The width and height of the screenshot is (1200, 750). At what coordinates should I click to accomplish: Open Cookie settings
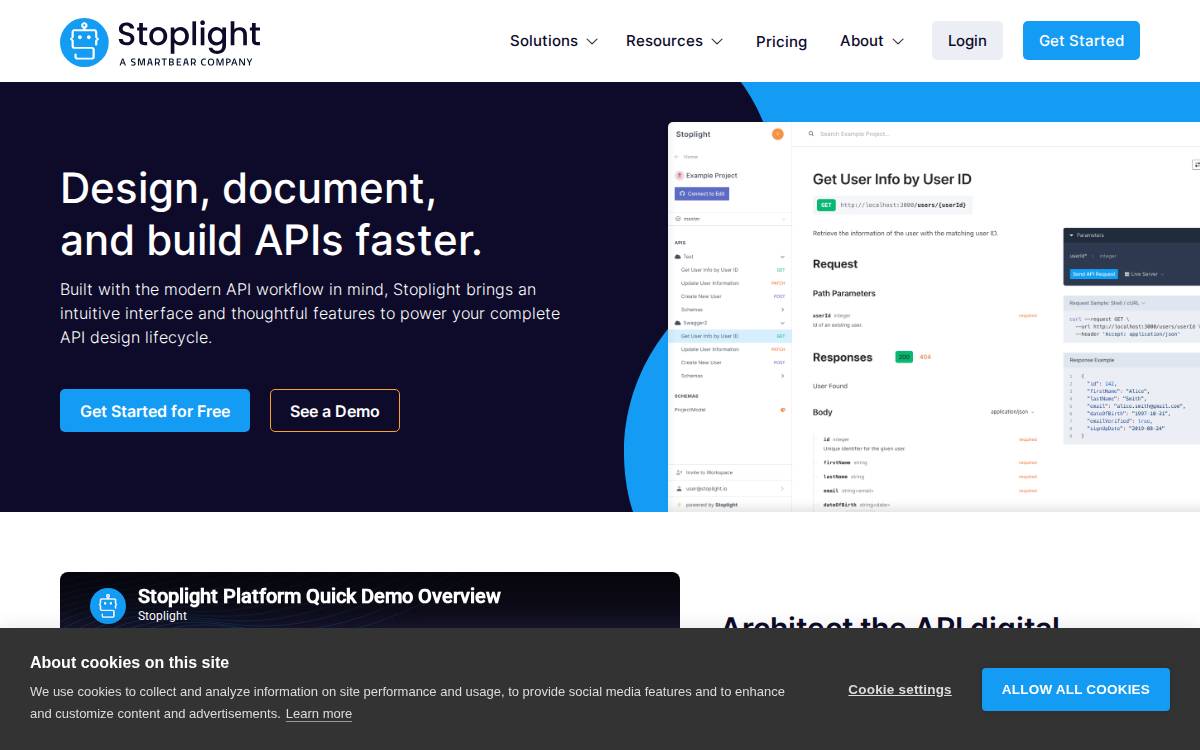click(900, 689)
